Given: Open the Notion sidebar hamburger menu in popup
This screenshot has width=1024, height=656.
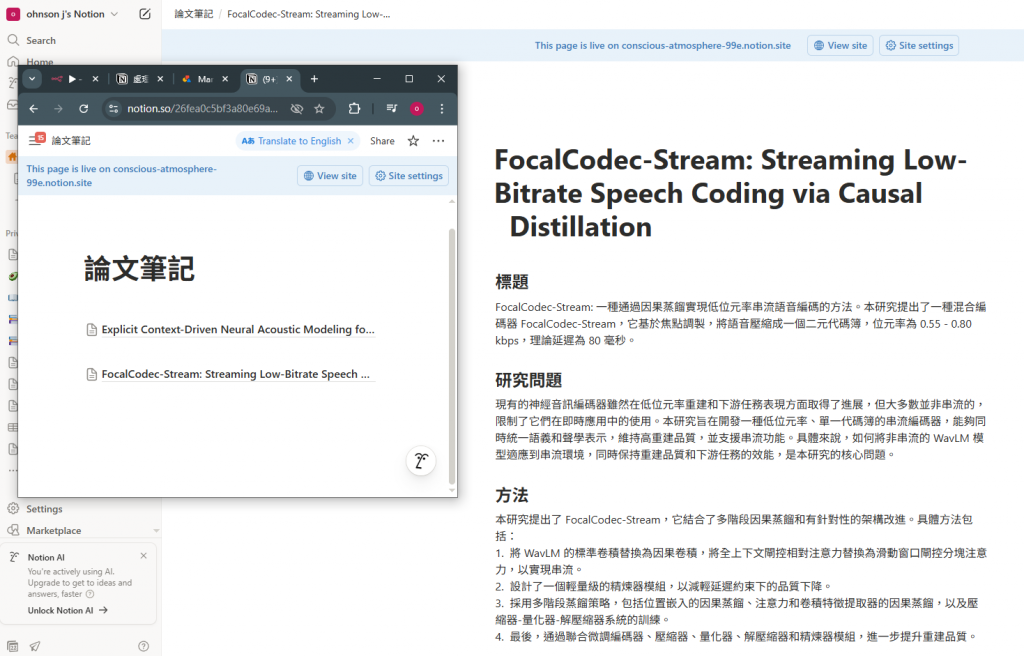Looking at the screenshot, I should pos(37,140).
